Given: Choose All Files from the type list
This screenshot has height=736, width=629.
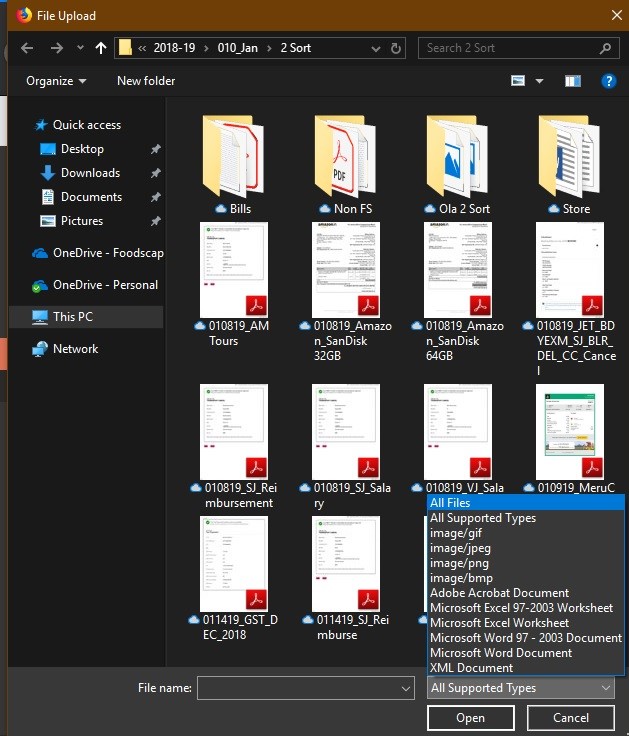Looking at the screenshot, I should (525, 503).
